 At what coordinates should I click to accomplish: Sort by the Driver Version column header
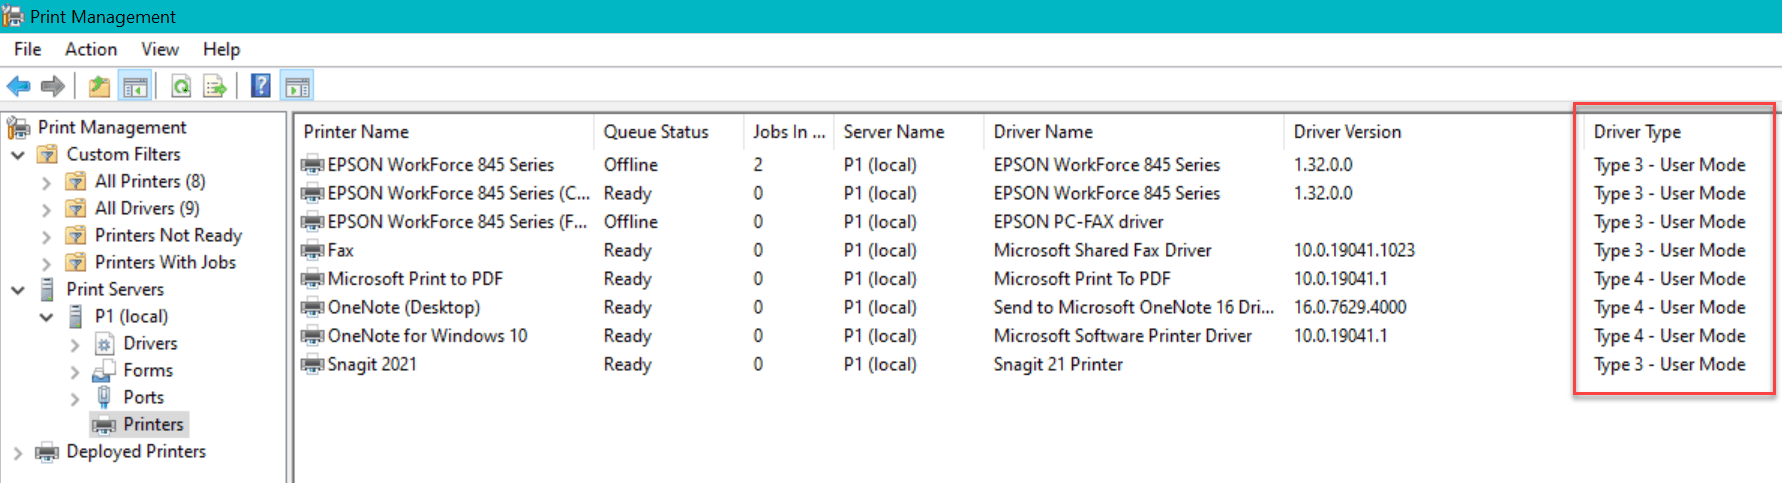(1433, 132)
